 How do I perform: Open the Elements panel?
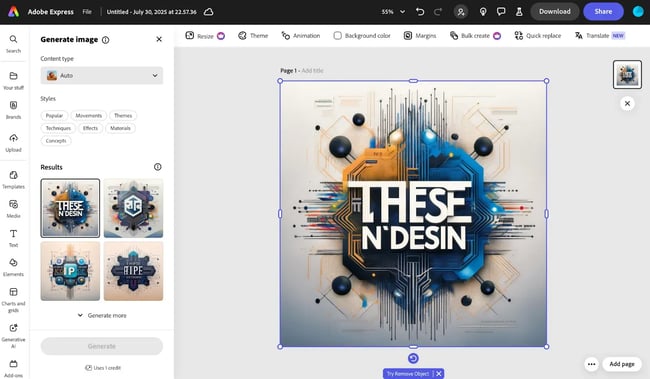pos(13,267)
